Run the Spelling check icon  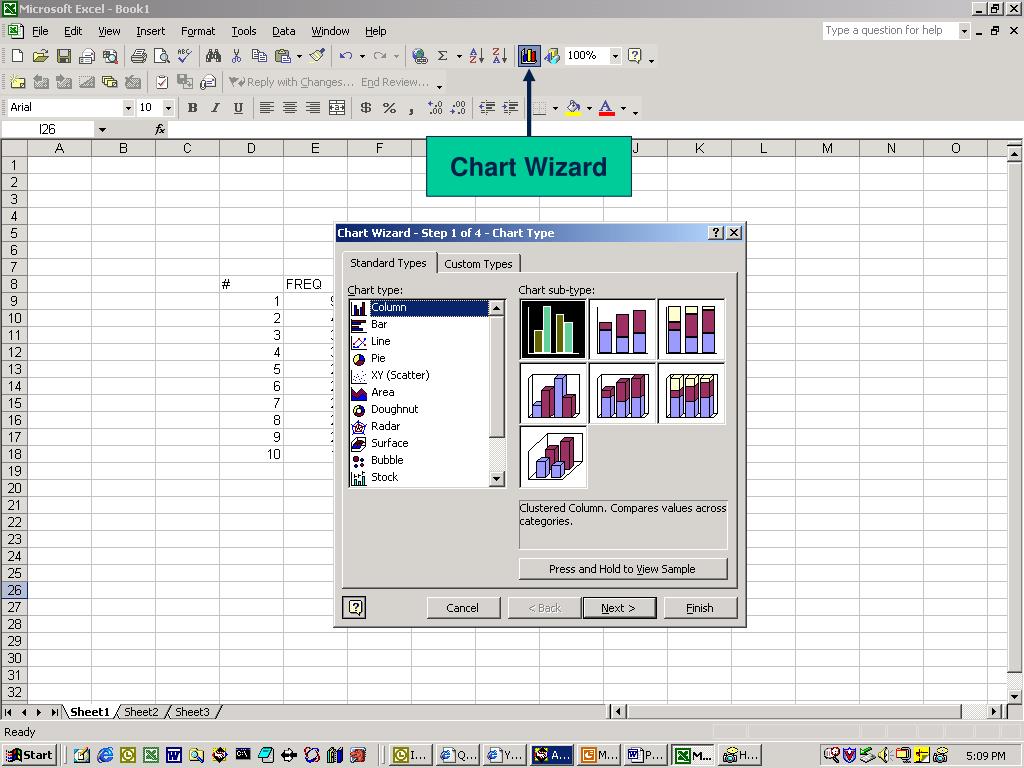[x=185, y=56]
